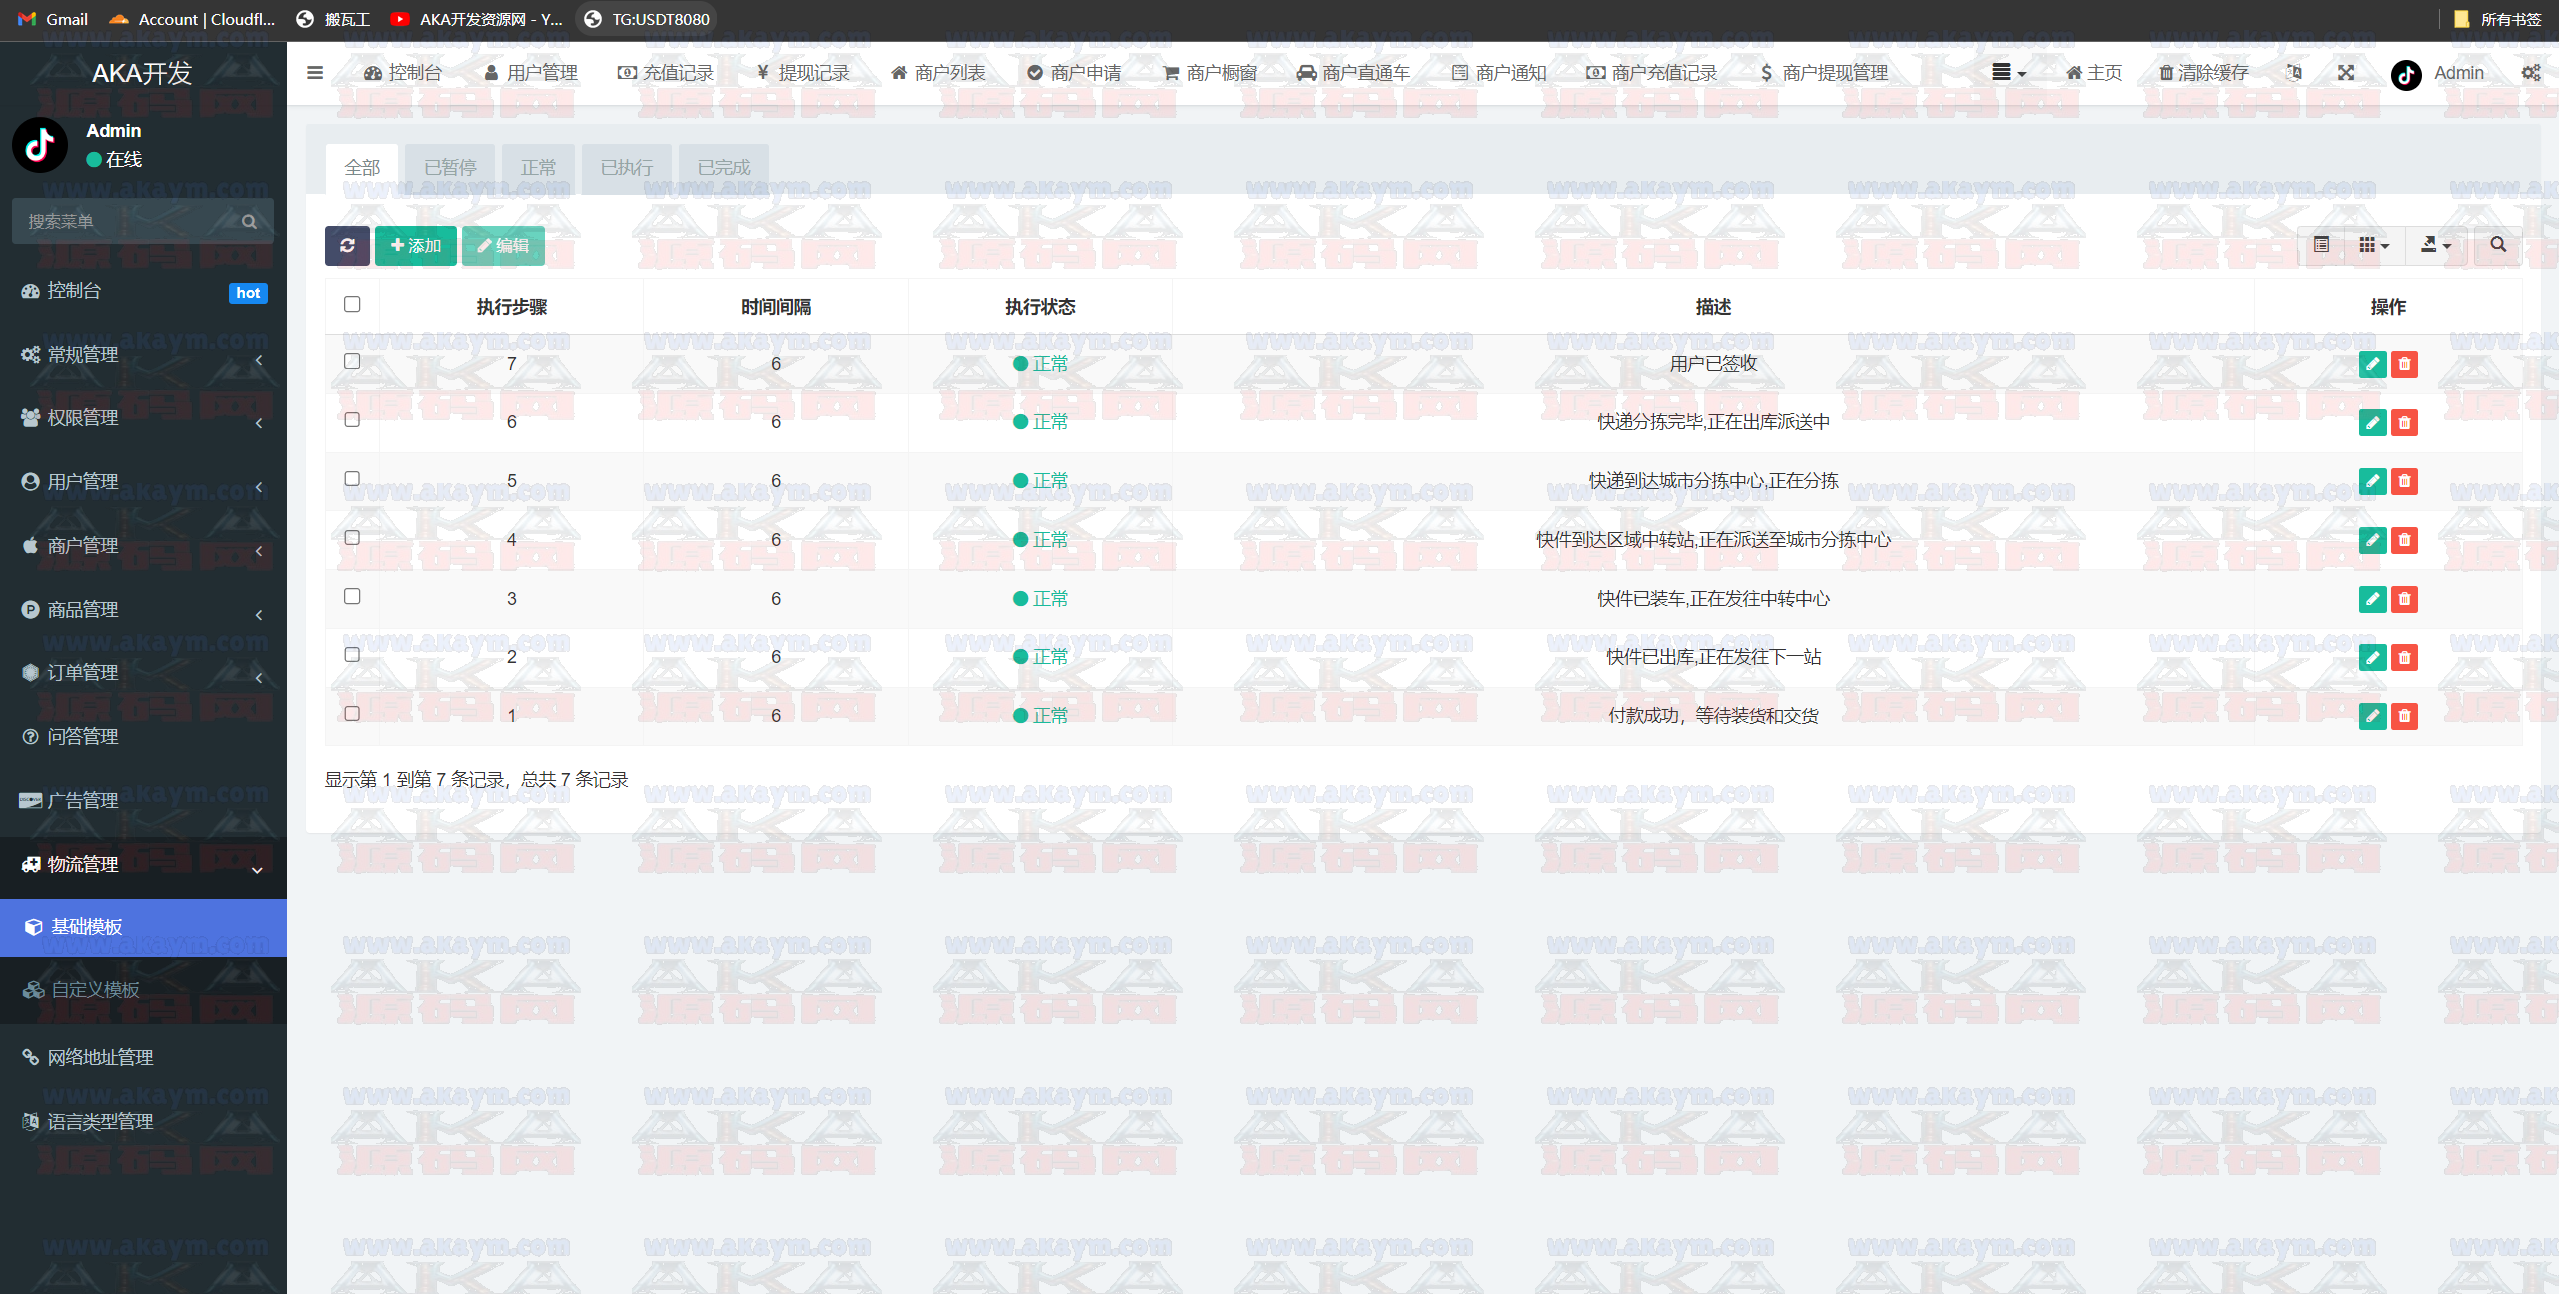Select the checkbox for step 1 row
Image resolution: width=2559 pixels, height=1294 pixels.
click(352, 714)
